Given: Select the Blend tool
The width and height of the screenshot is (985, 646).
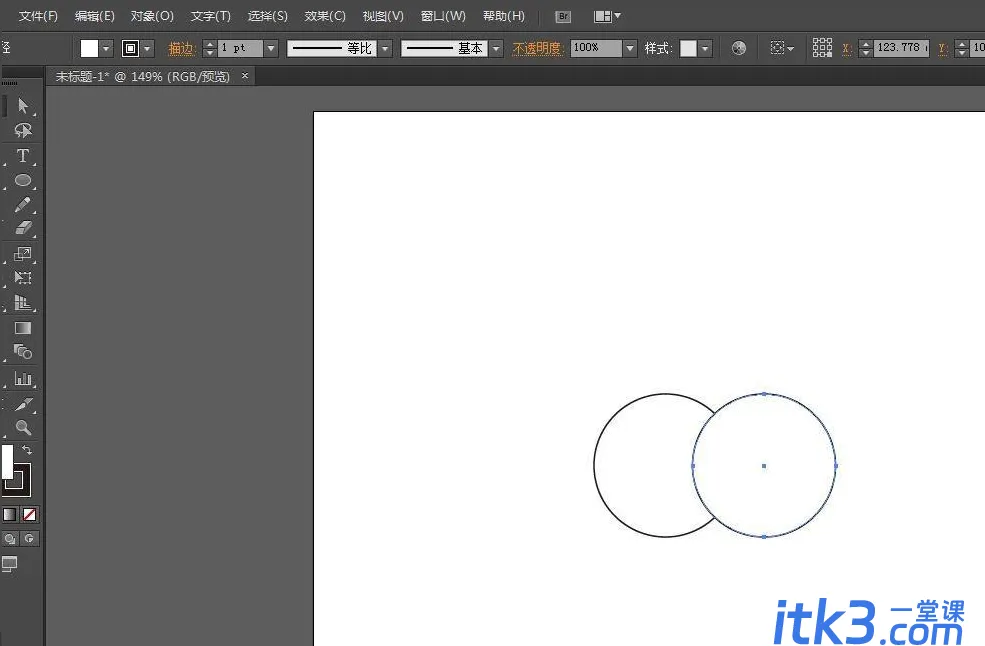Looking at the screenshot, I should [23, 352].
